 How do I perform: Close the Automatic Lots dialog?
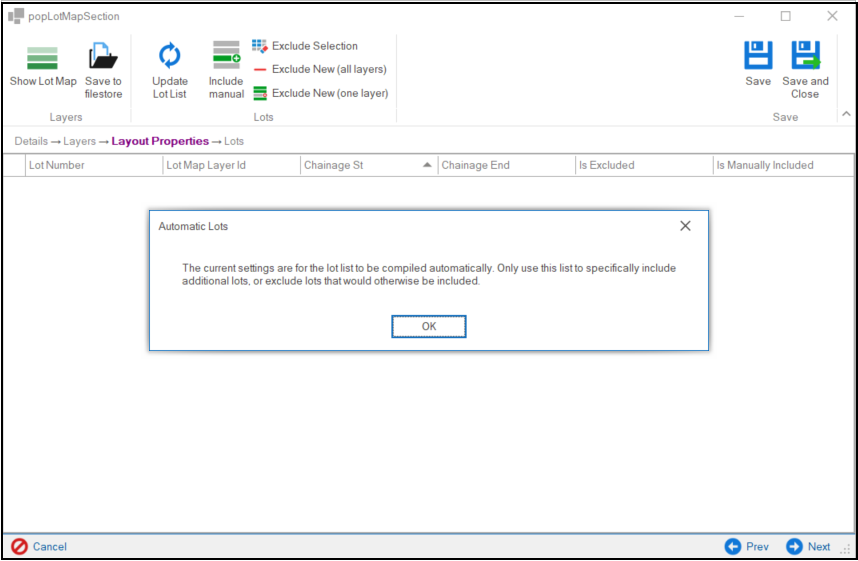click(685, 226)
